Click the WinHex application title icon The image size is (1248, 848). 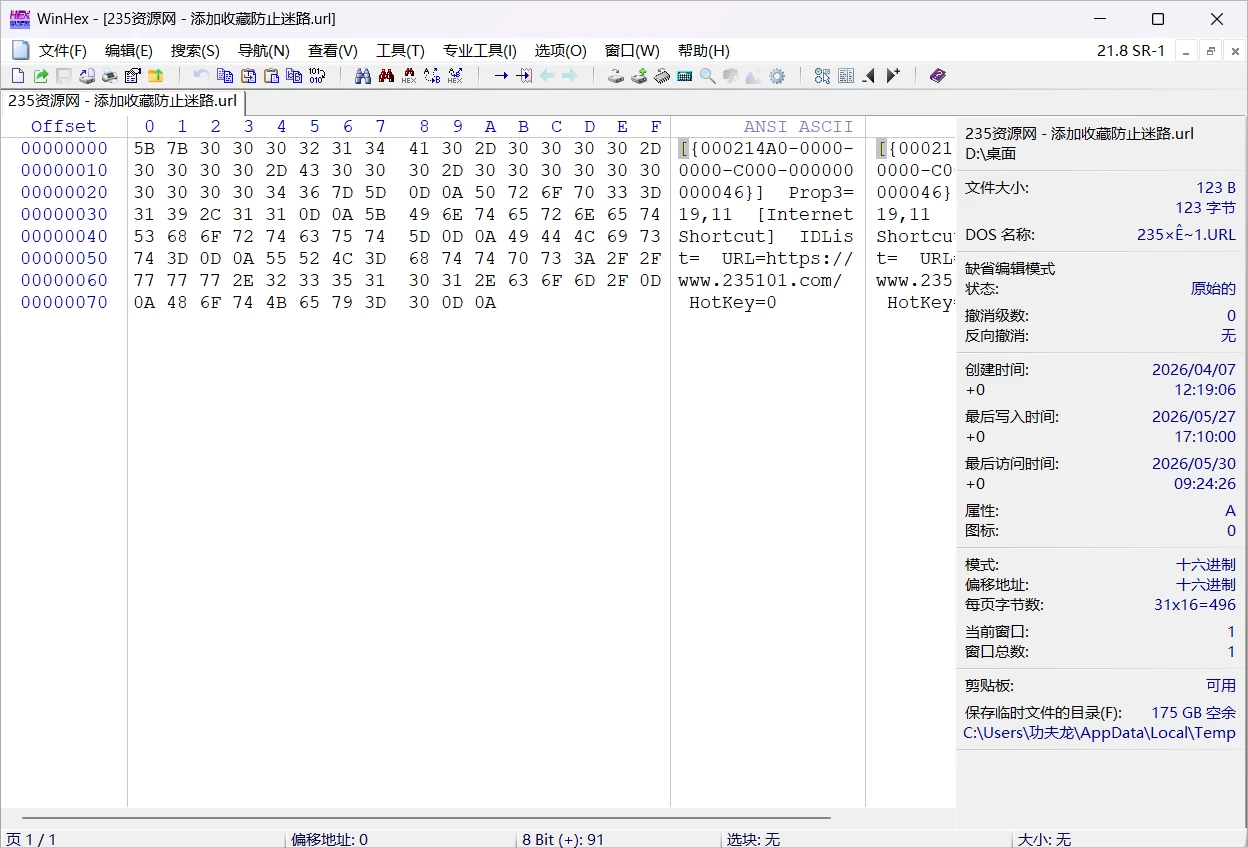(19, 19)
